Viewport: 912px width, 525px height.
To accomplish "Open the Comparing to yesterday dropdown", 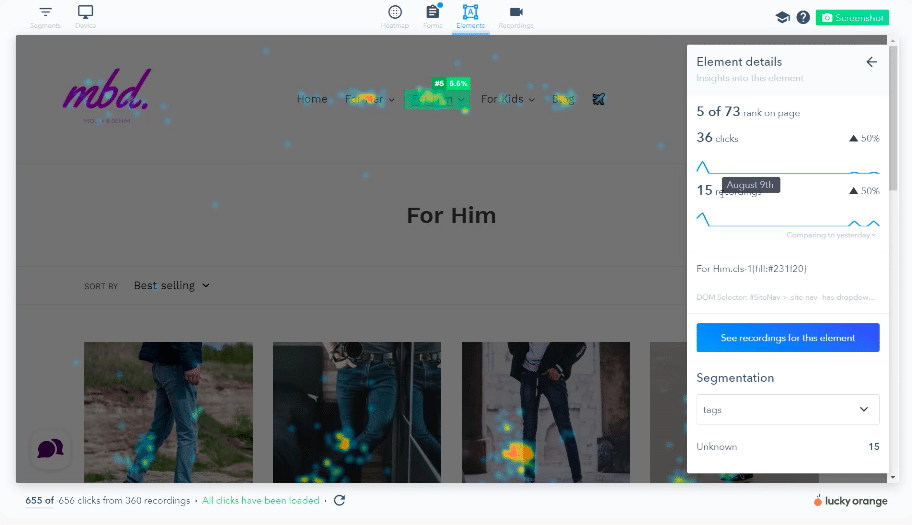I will [x=831, y=235].
